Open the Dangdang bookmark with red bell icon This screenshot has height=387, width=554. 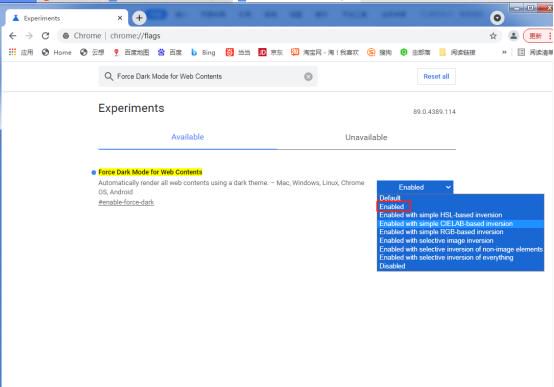pyautogui.click(x=238, y=52)
